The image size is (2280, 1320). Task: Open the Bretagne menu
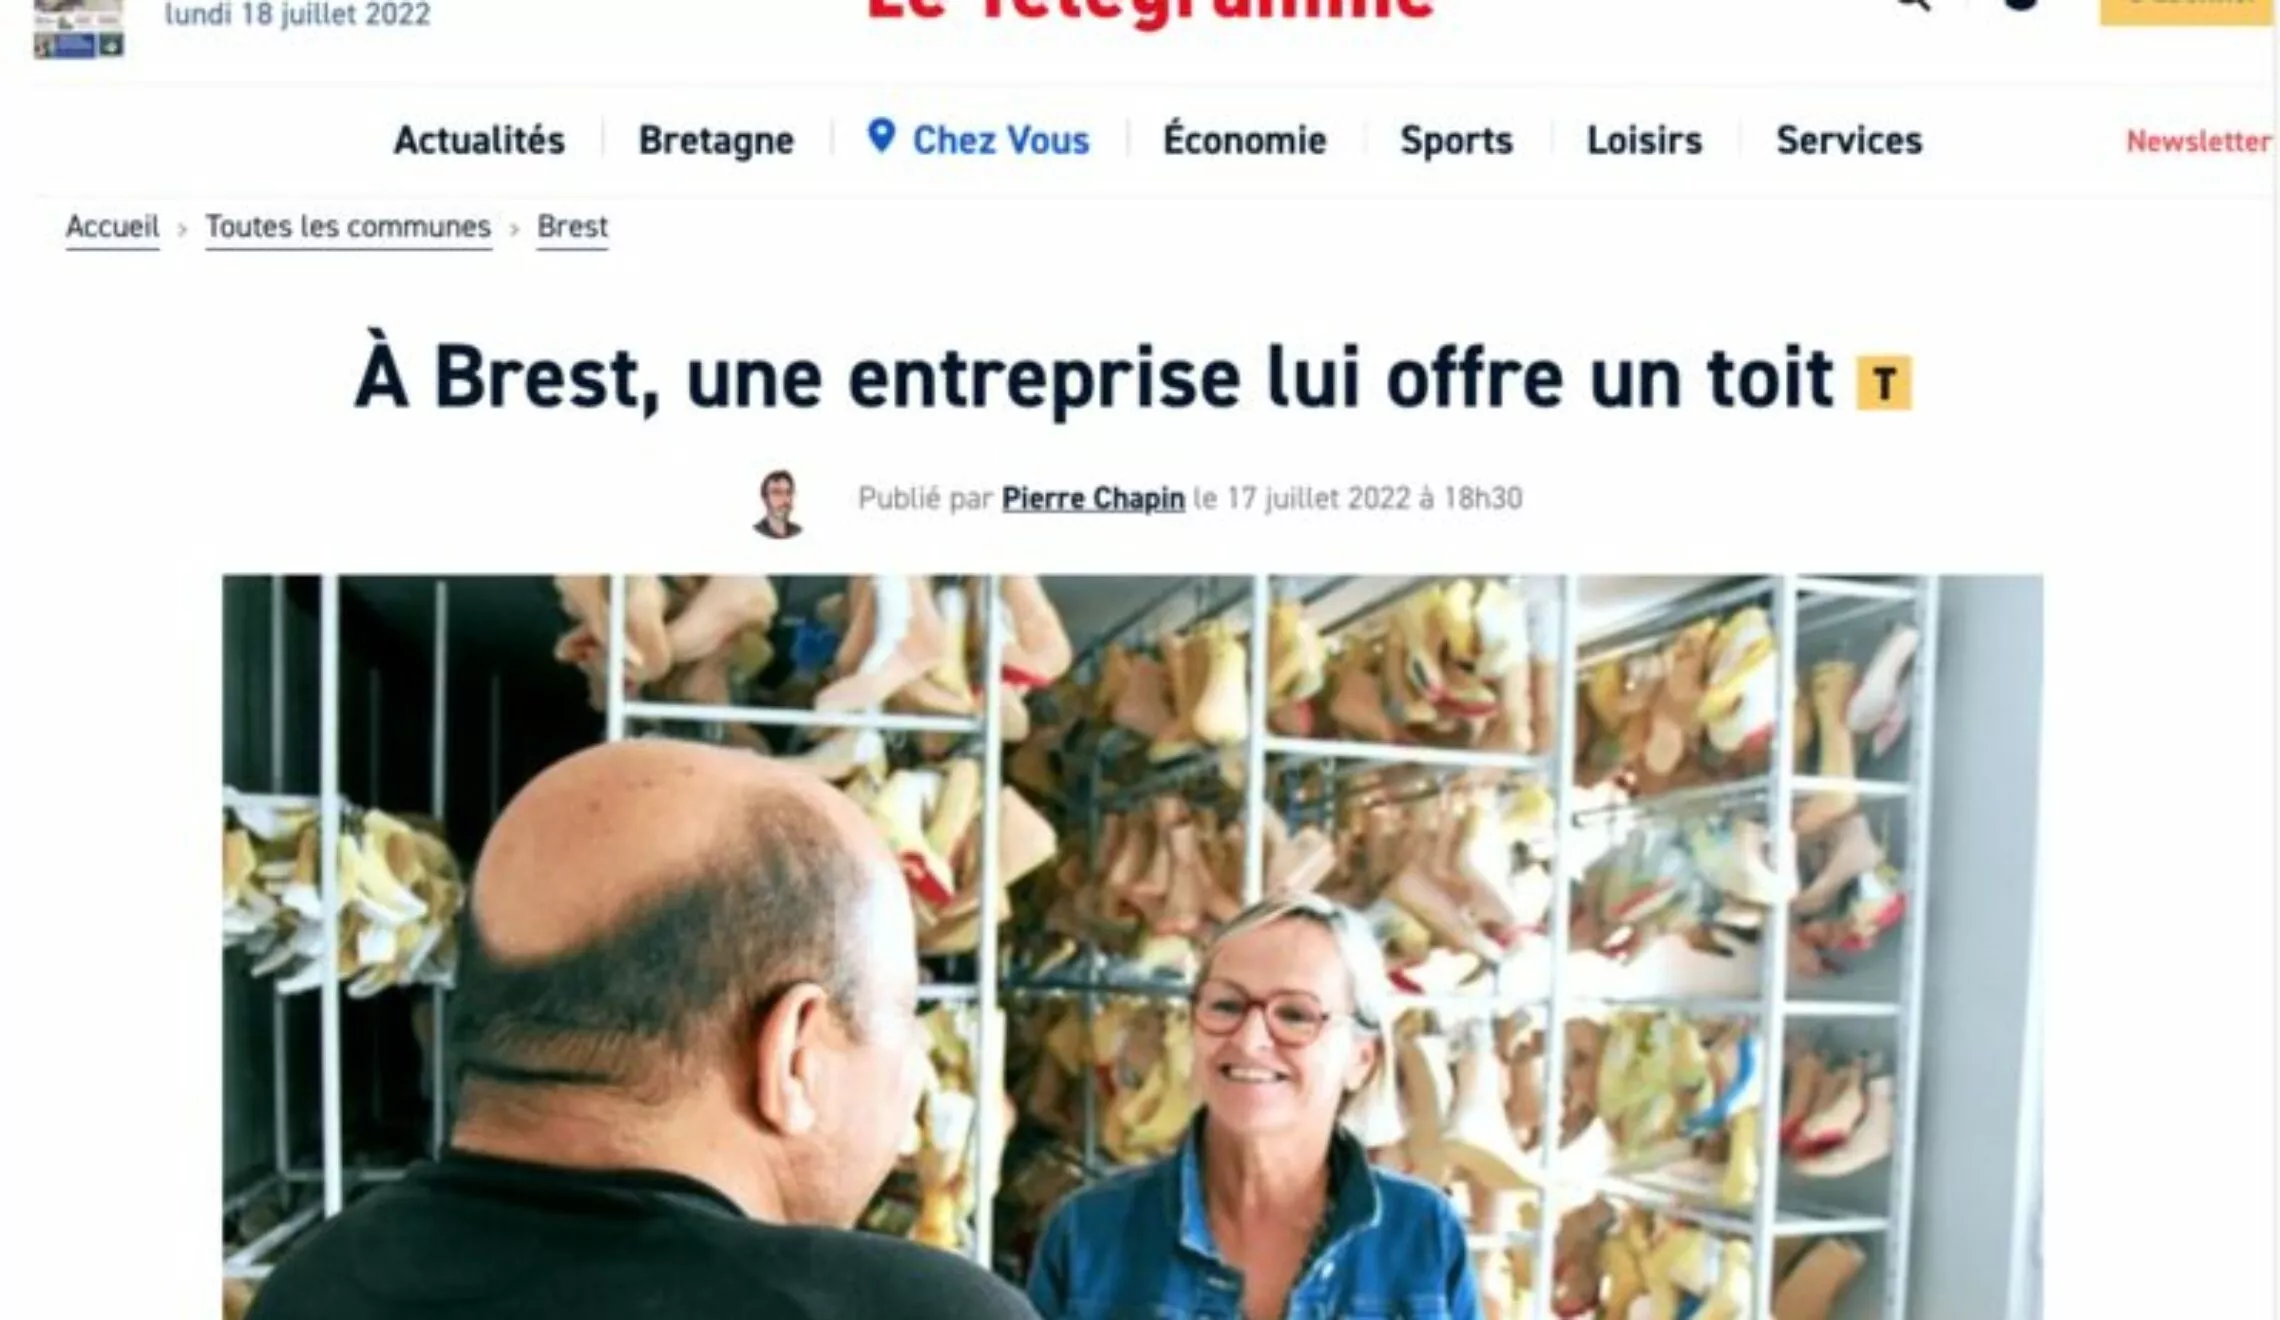[716, 140]
